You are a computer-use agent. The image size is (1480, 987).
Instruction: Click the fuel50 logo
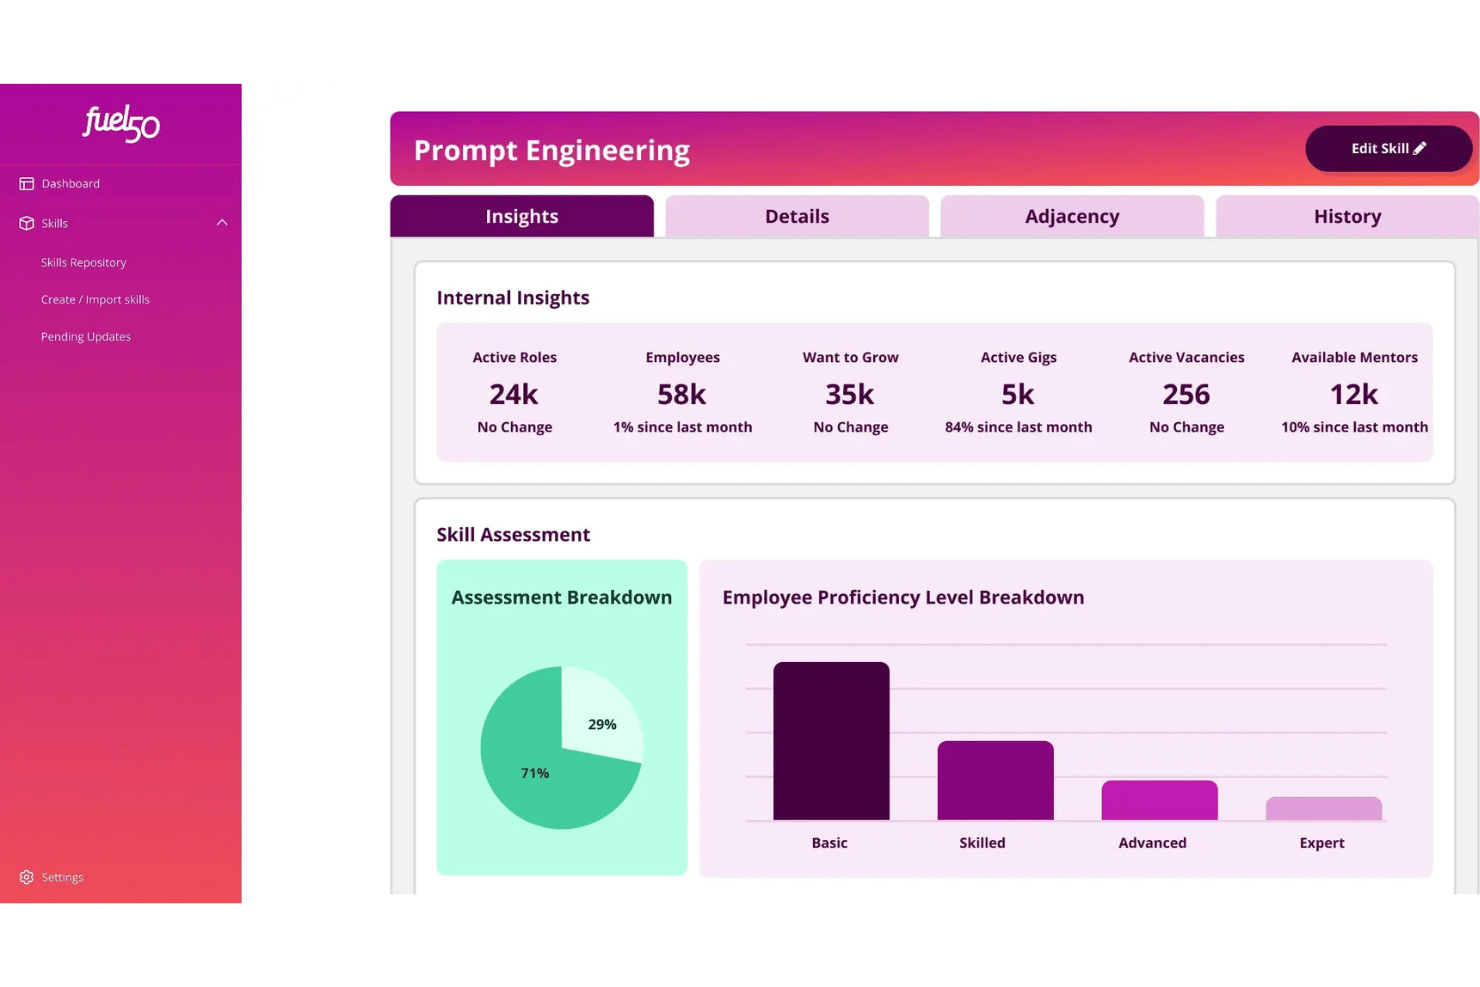pos(121,123)
